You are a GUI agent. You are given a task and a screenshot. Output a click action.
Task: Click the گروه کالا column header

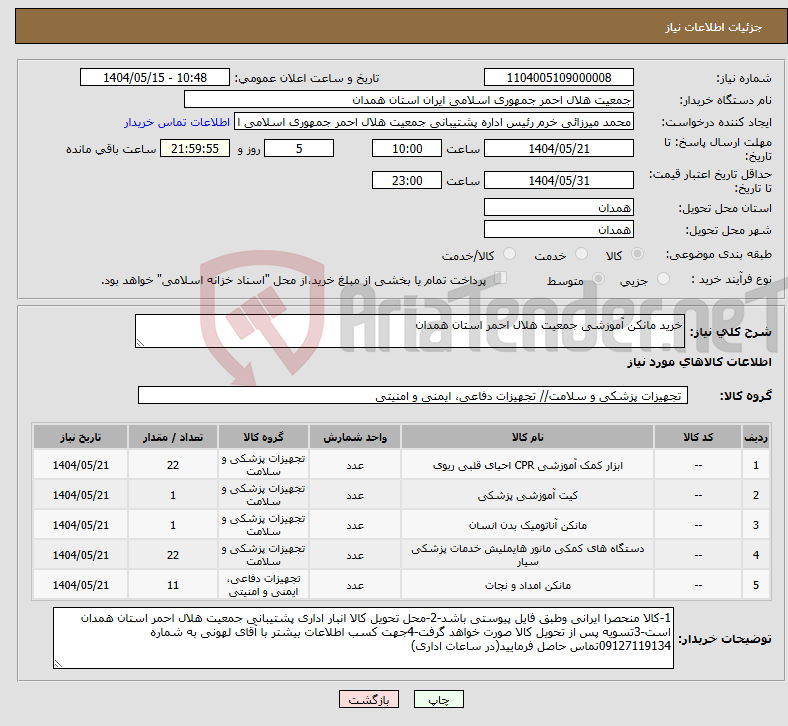coord(263,437)
